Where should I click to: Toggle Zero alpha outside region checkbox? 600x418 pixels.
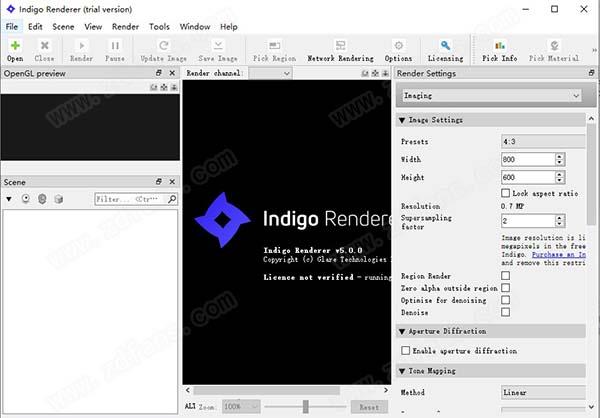click(x=505, y=288)
